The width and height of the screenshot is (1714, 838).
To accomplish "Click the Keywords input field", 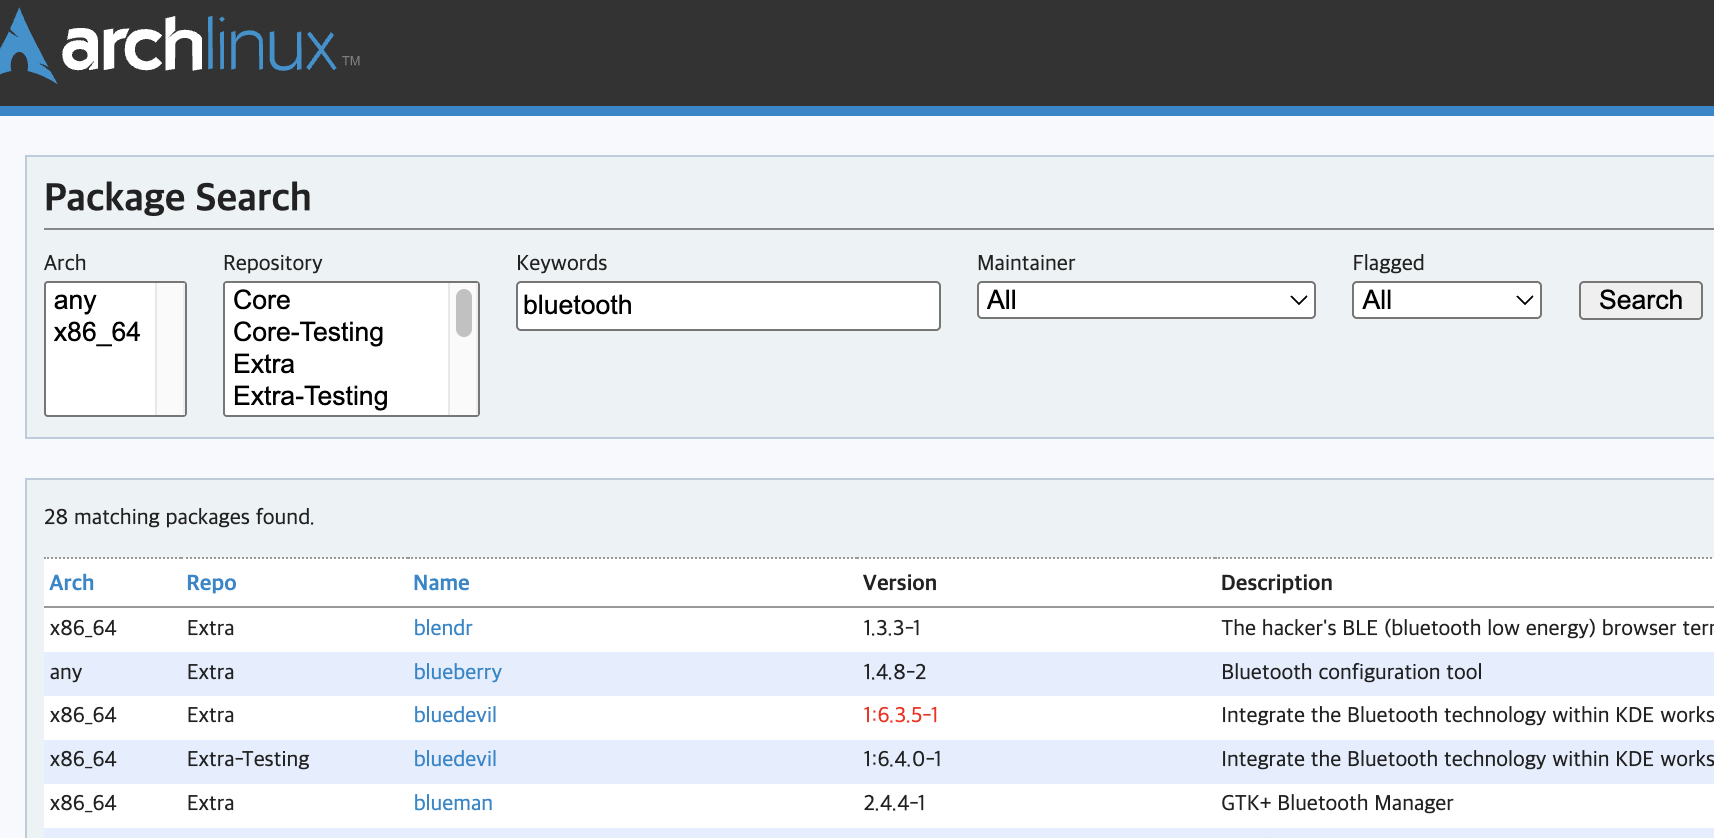I will pyautogui.click(x=728, y=305).
